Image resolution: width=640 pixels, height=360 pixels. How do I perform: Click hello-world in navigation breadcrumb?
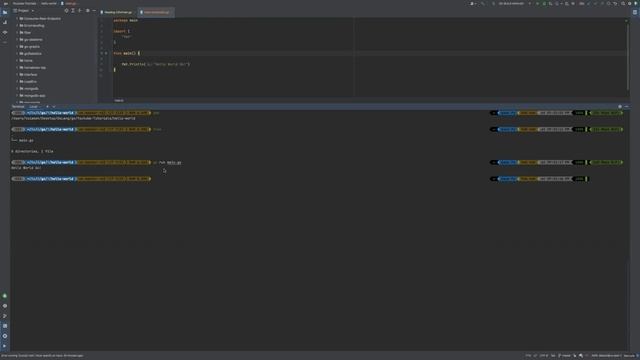tap(49, 3)
